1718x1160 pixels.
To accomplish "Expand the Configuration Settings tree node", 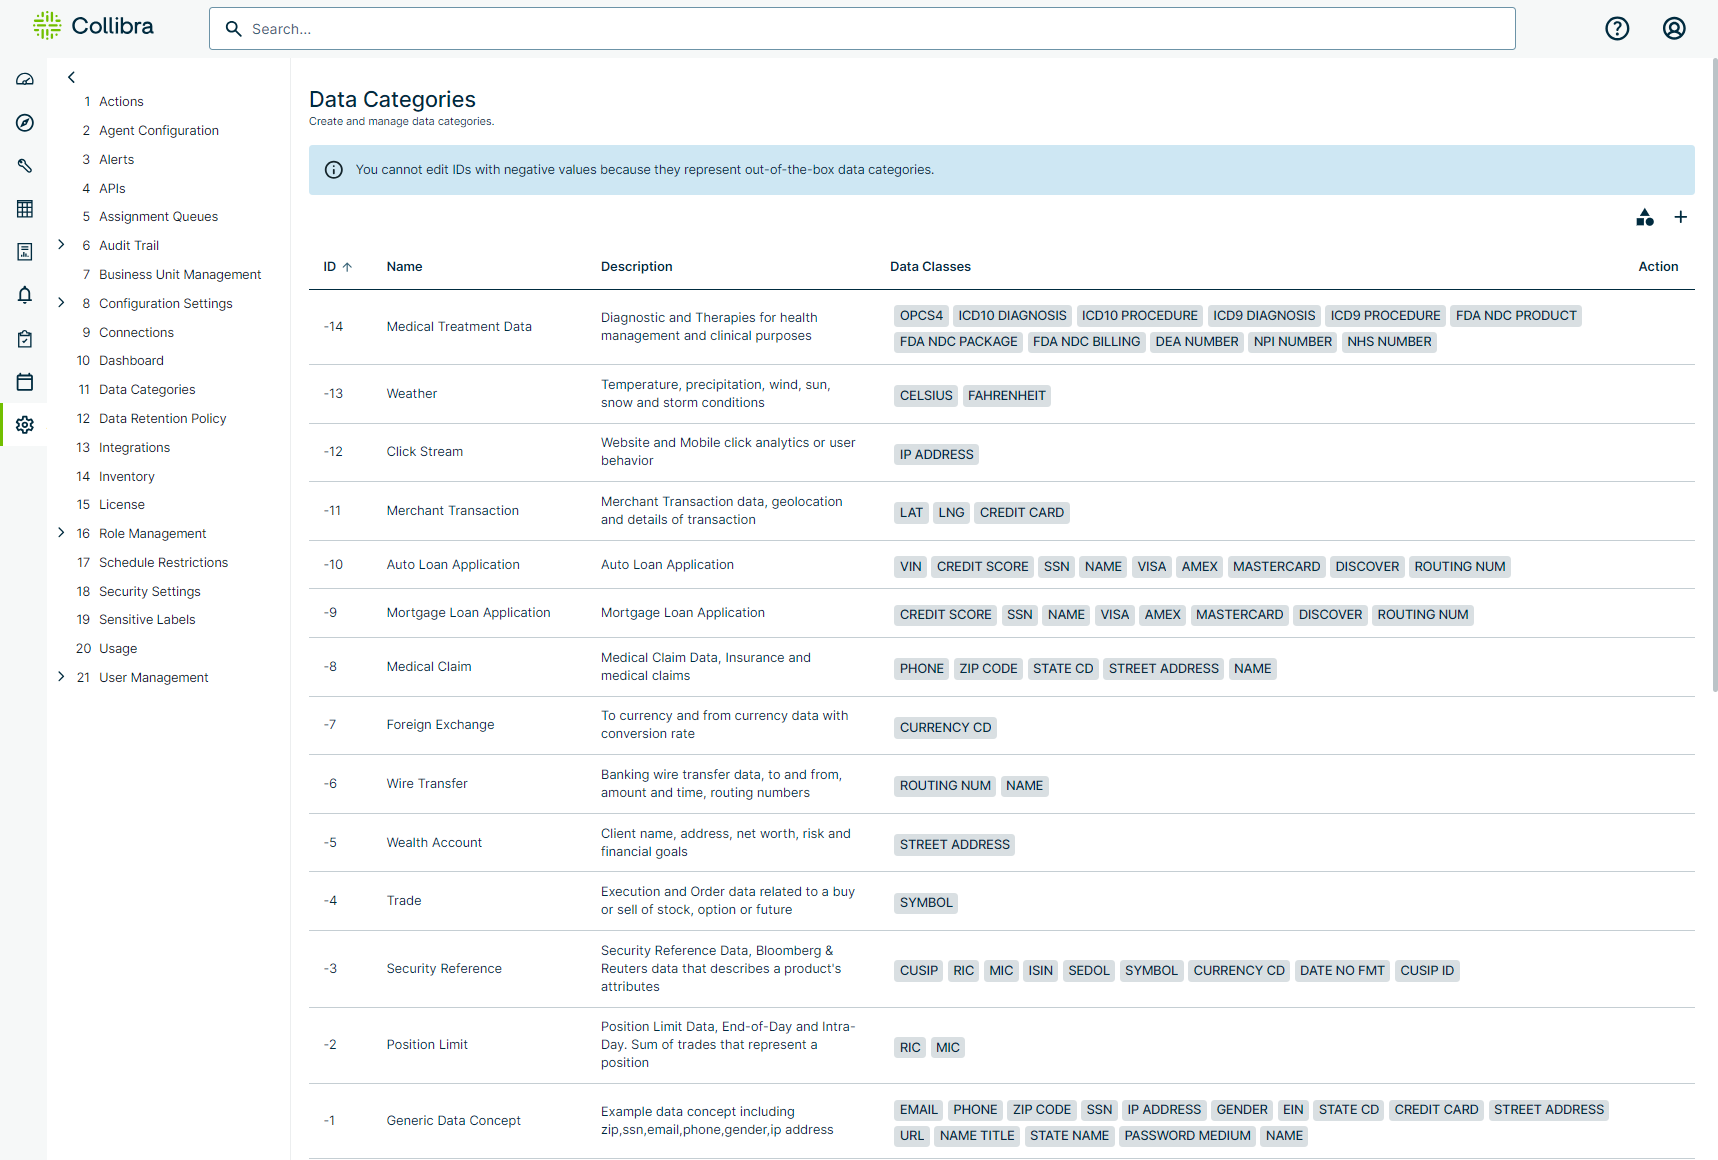I will click(x=61, y=303).
